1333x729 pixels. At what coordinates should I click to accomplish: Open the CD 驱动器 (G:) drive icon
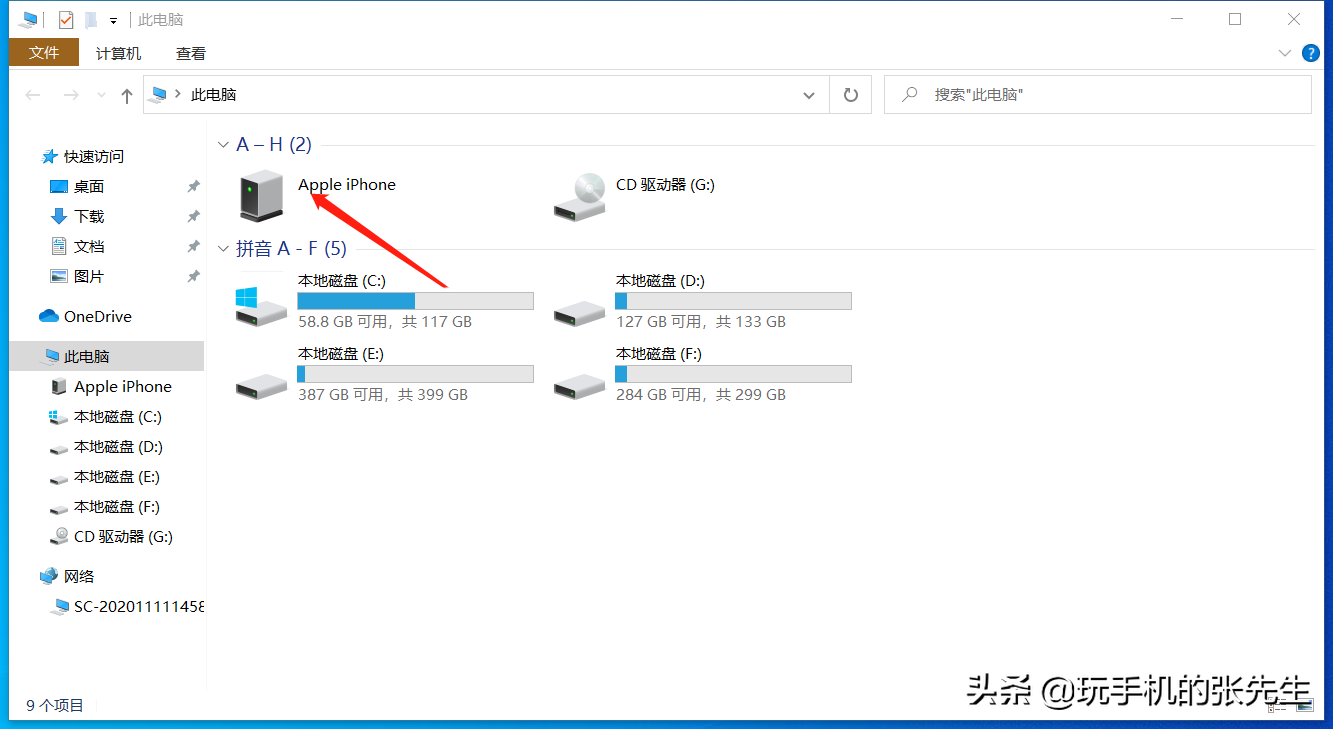tap(578, 195)
